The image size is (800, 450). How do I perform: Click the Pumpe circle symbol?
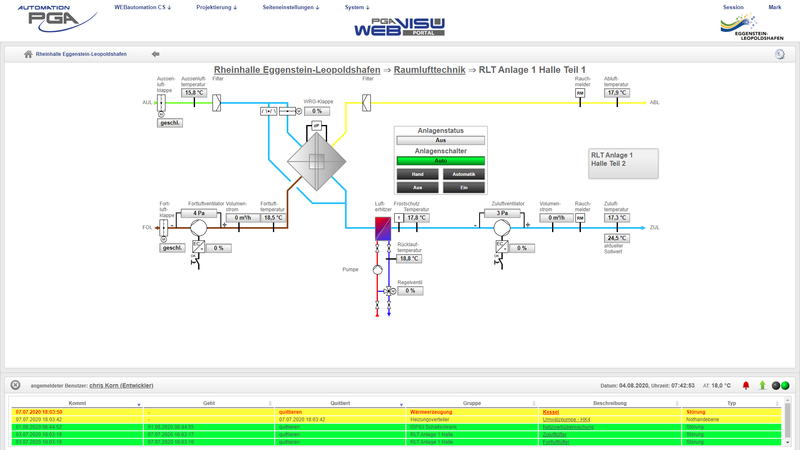click(x=378, y=270)
